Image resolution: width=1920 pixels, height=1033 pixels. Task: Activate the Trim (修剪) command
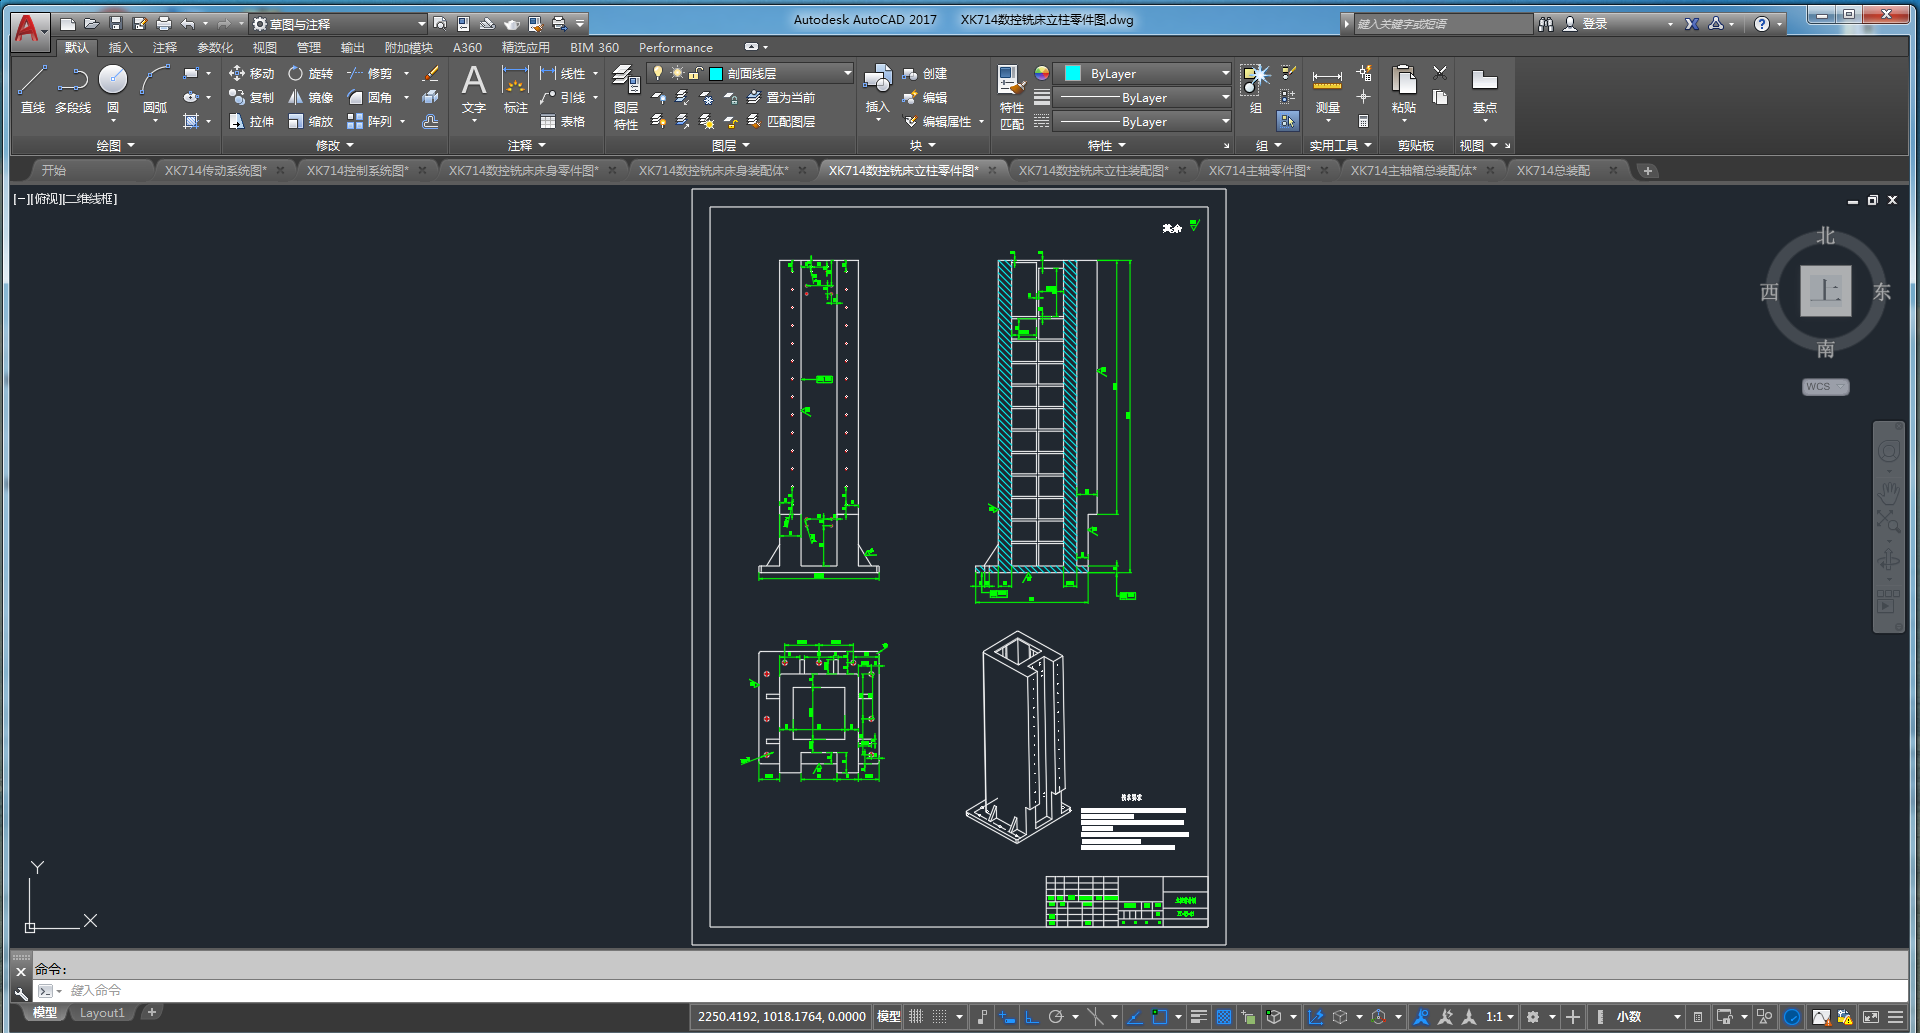point(369,73)
